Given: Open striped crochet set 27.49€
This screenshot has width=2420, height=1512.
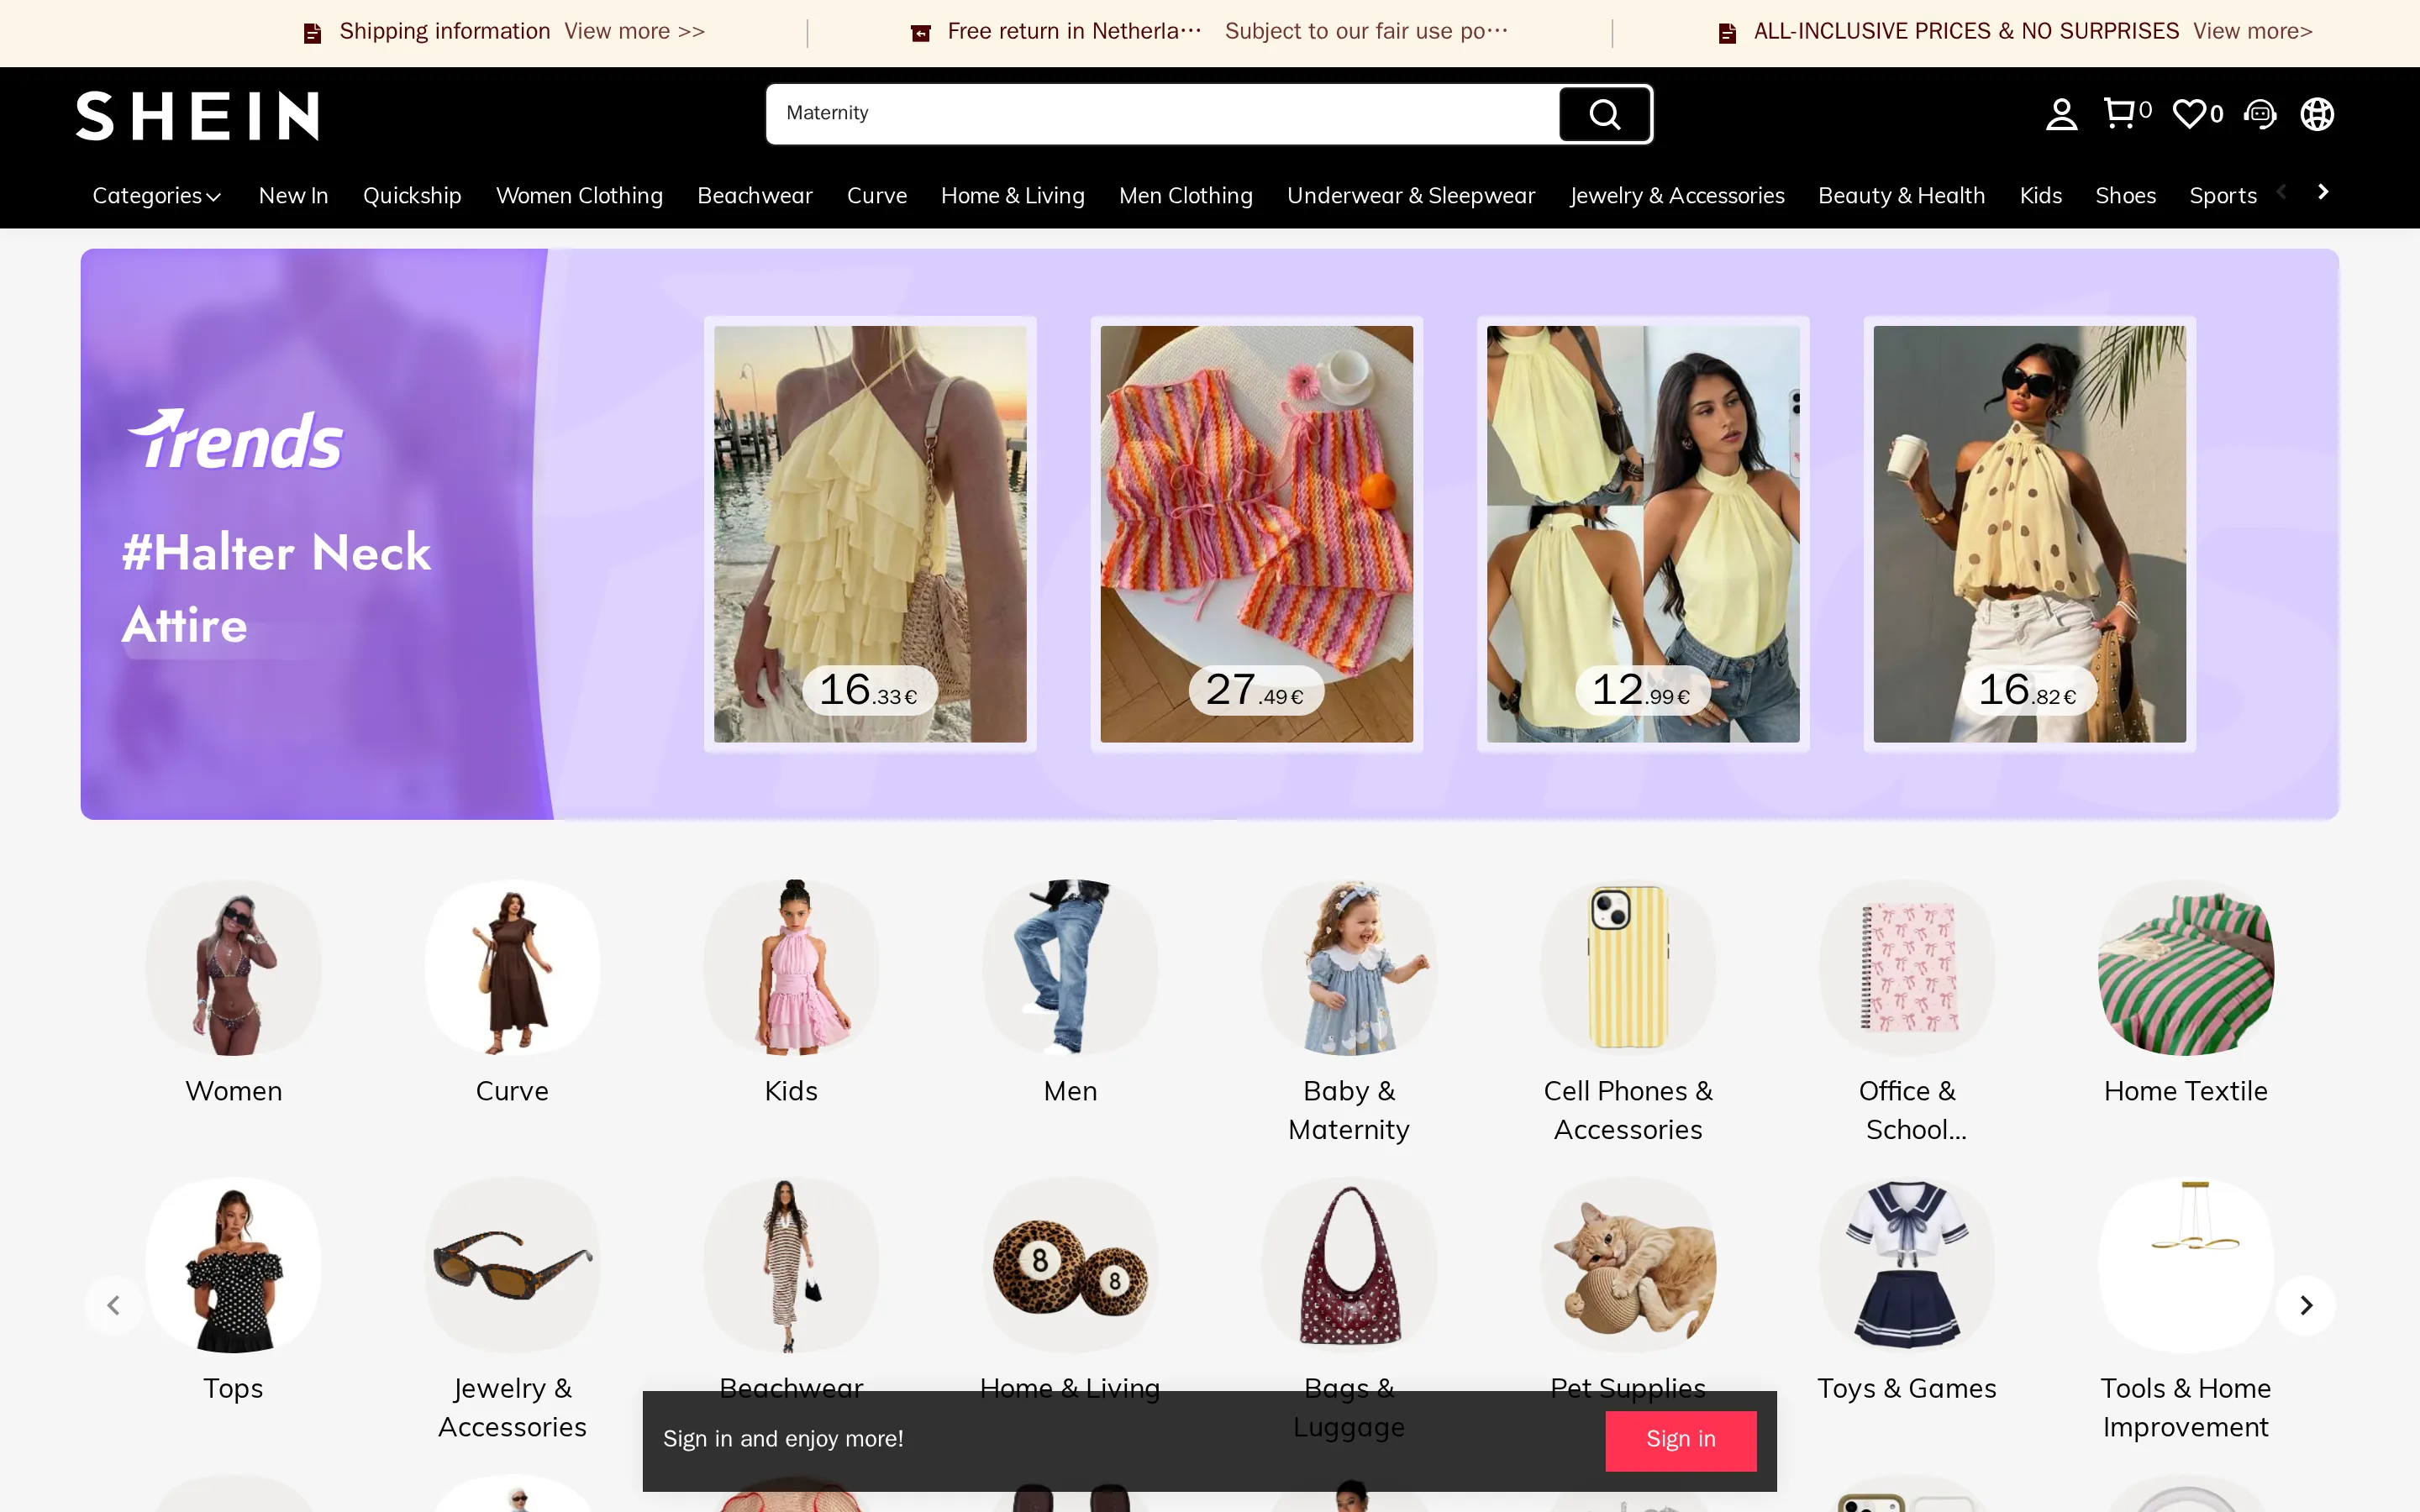Looking at the screenshot, I should pos(1257,534).
